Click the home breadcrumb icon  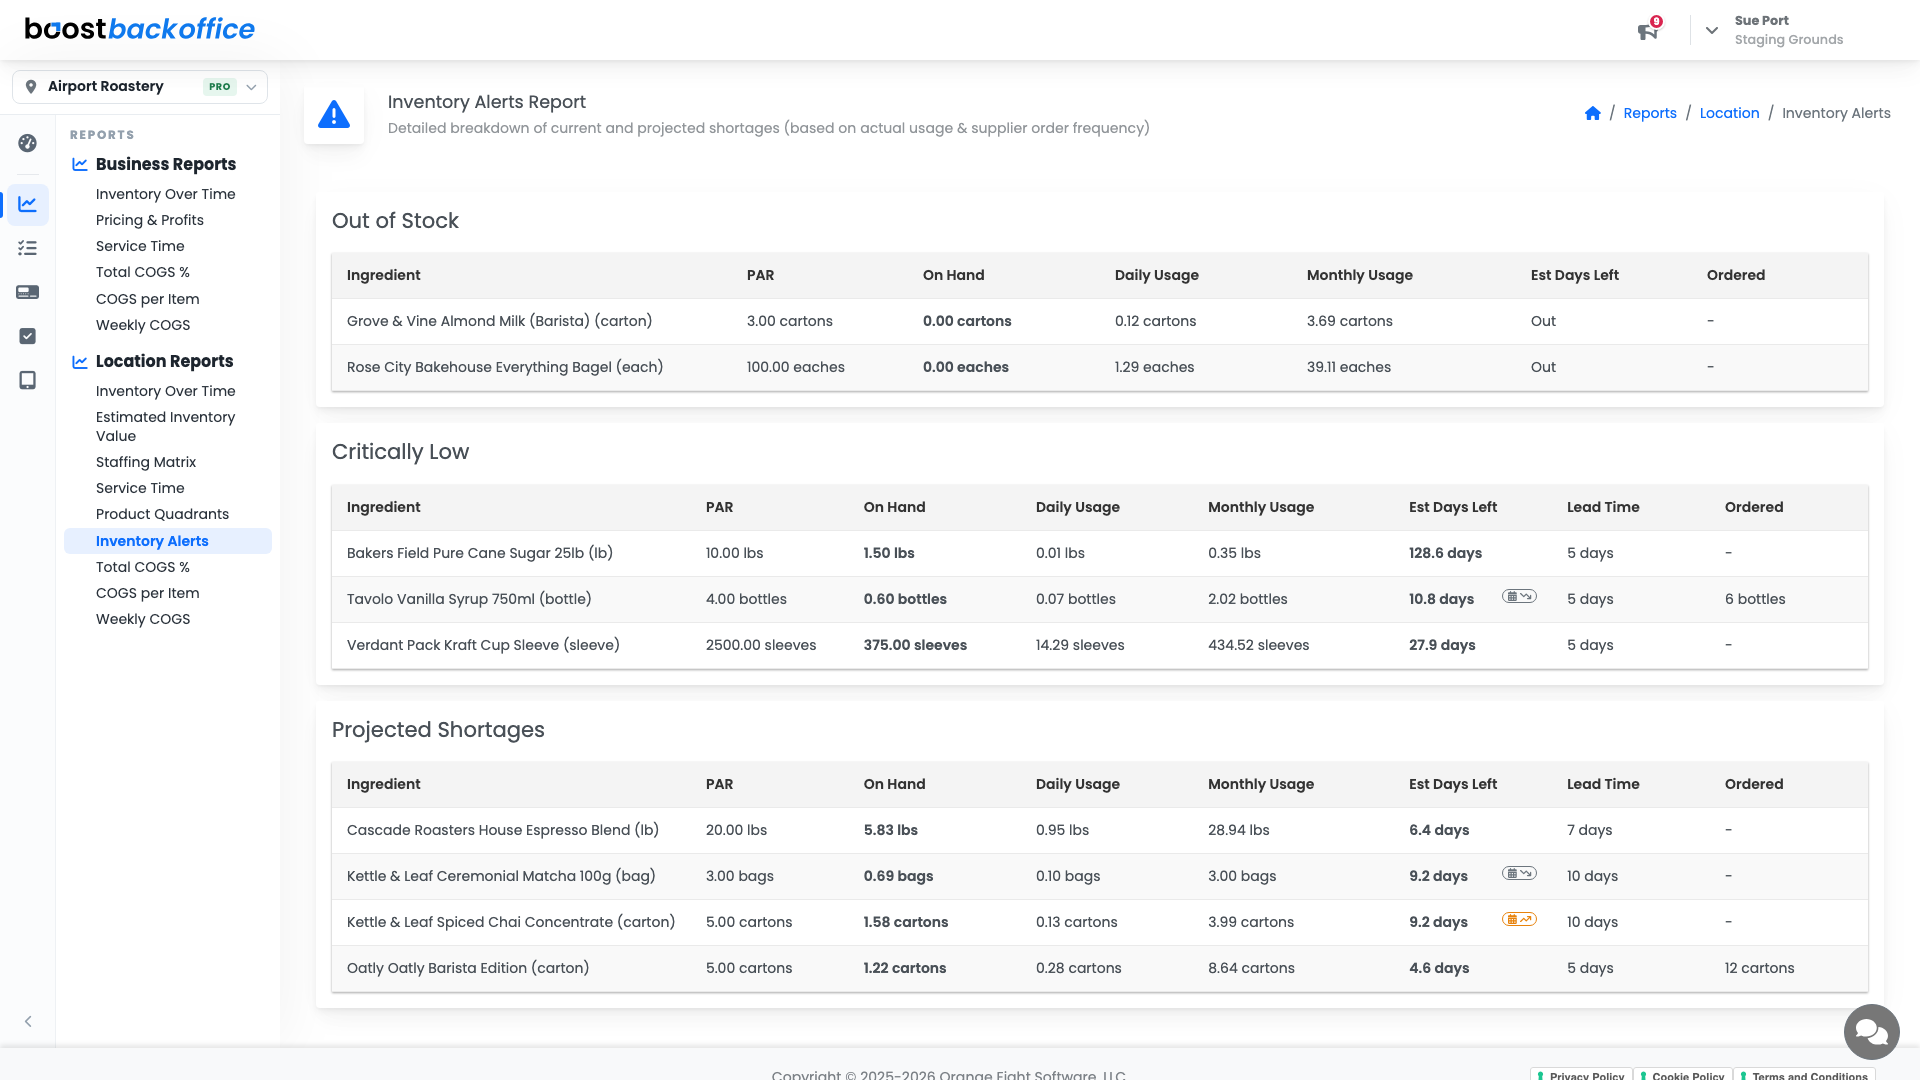pyautogui.click(x=1593, y=113)
